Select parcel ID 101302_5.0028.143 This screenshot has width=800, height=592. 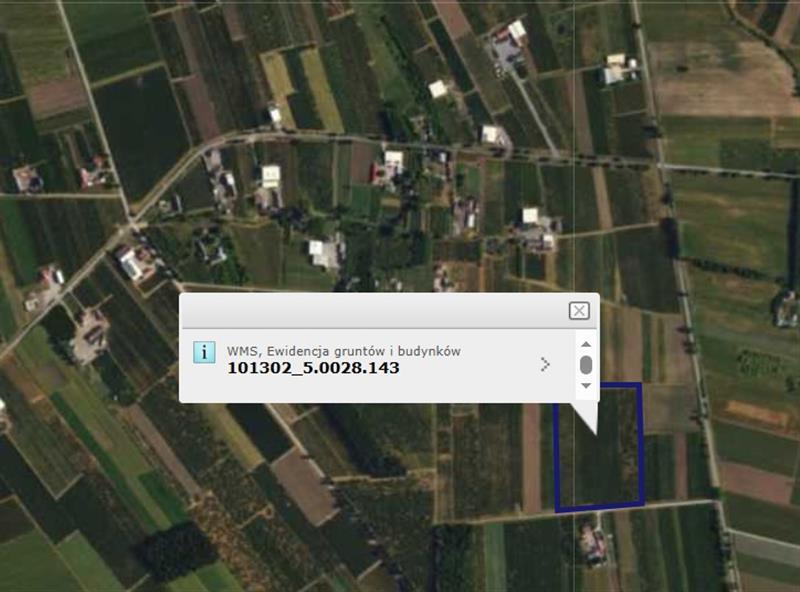click(x=313, y=368)
